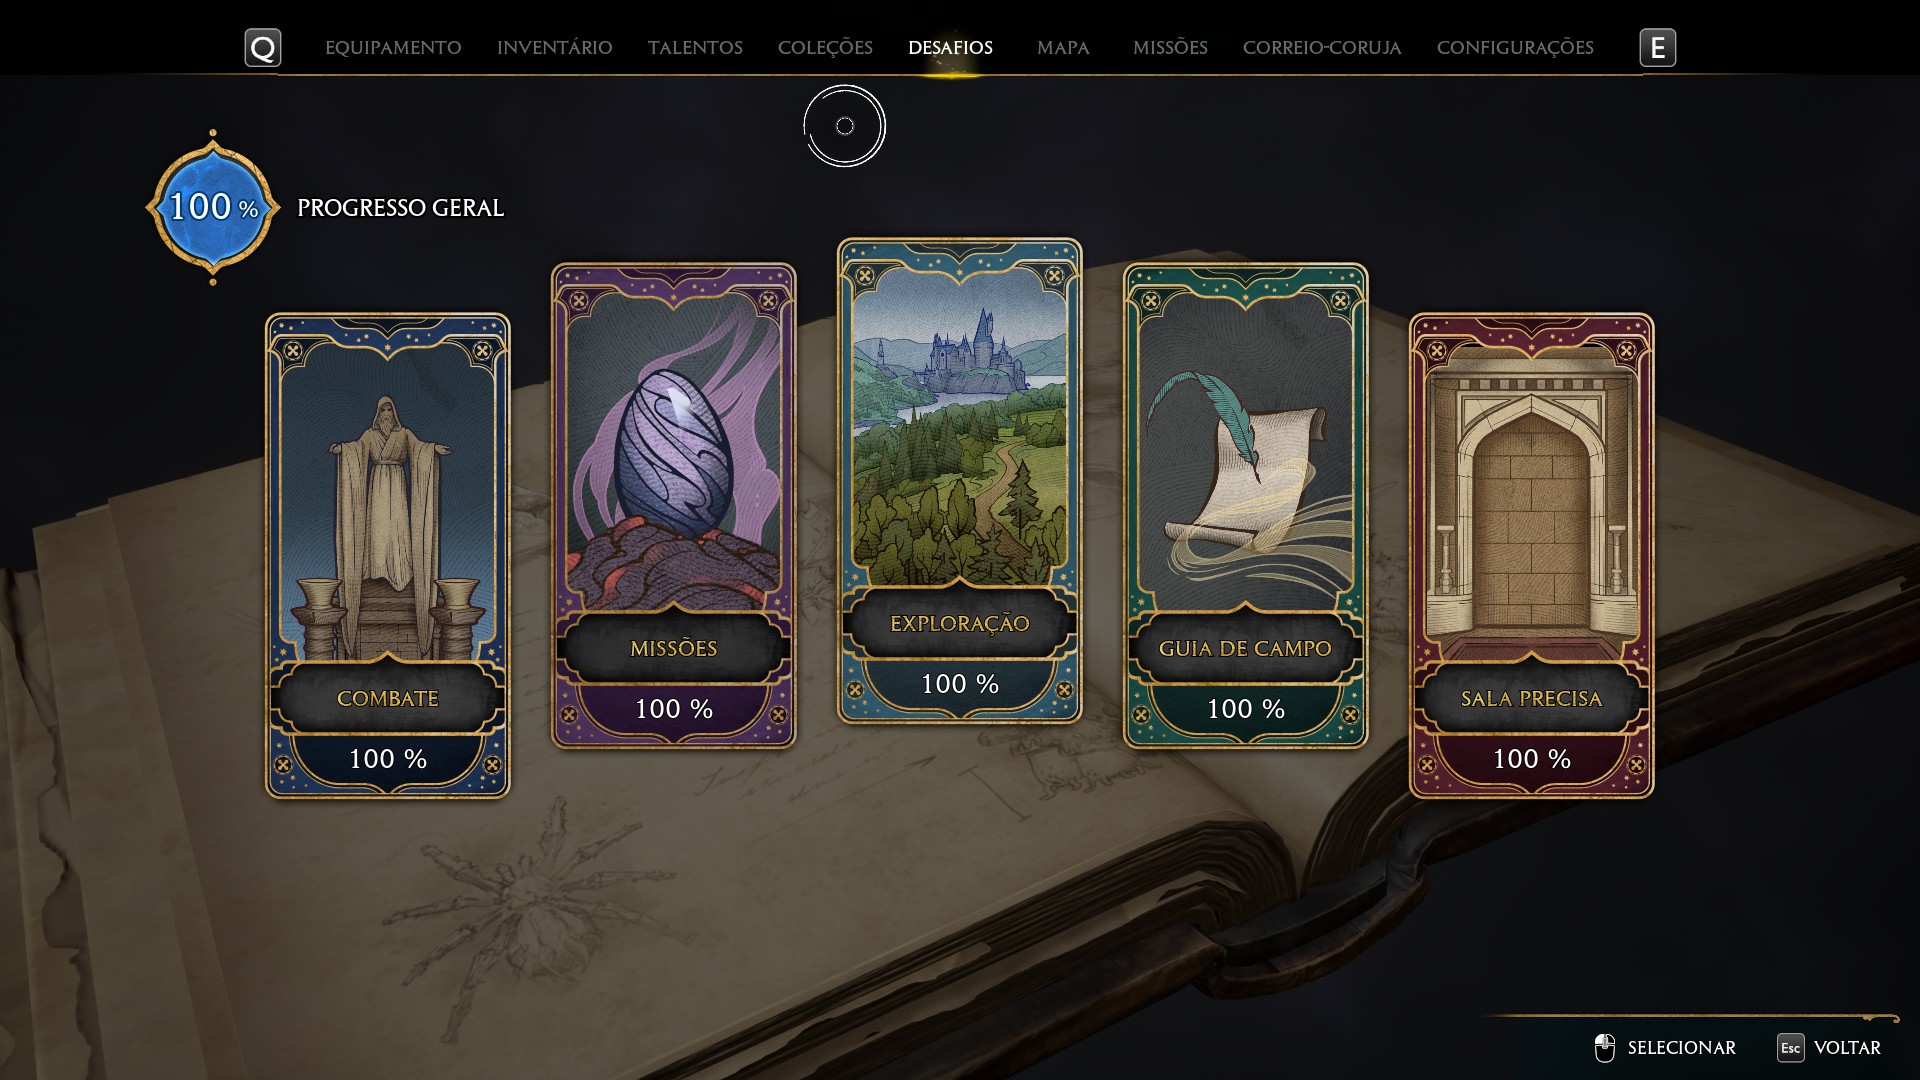The image size is (1920, 1080).
Task: Click the Voltar button
Action: coord(1847,1048)
